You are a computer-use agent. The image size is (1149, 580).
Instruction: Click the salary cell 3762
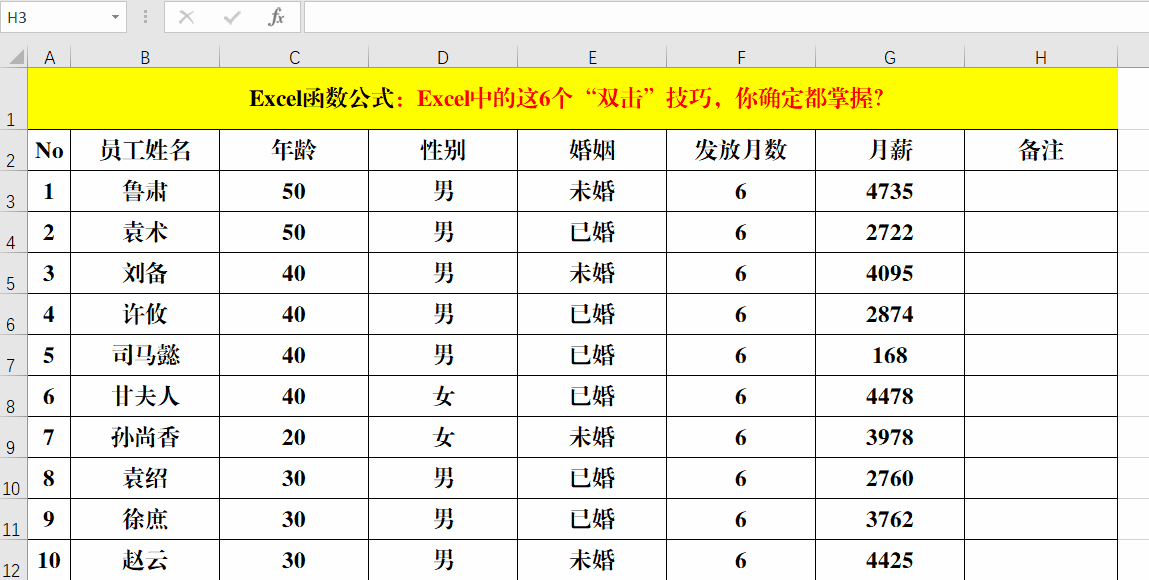click(890, 520)
